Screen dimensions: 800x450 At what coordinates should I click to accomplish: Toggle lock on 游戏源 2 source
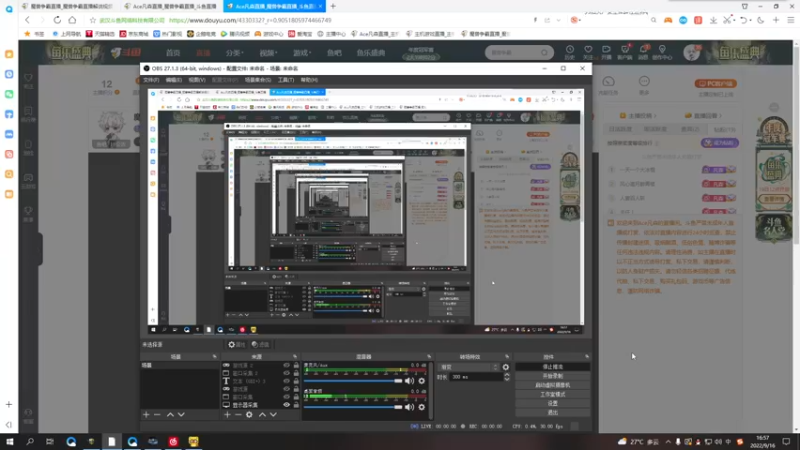(x=296, y=365)
